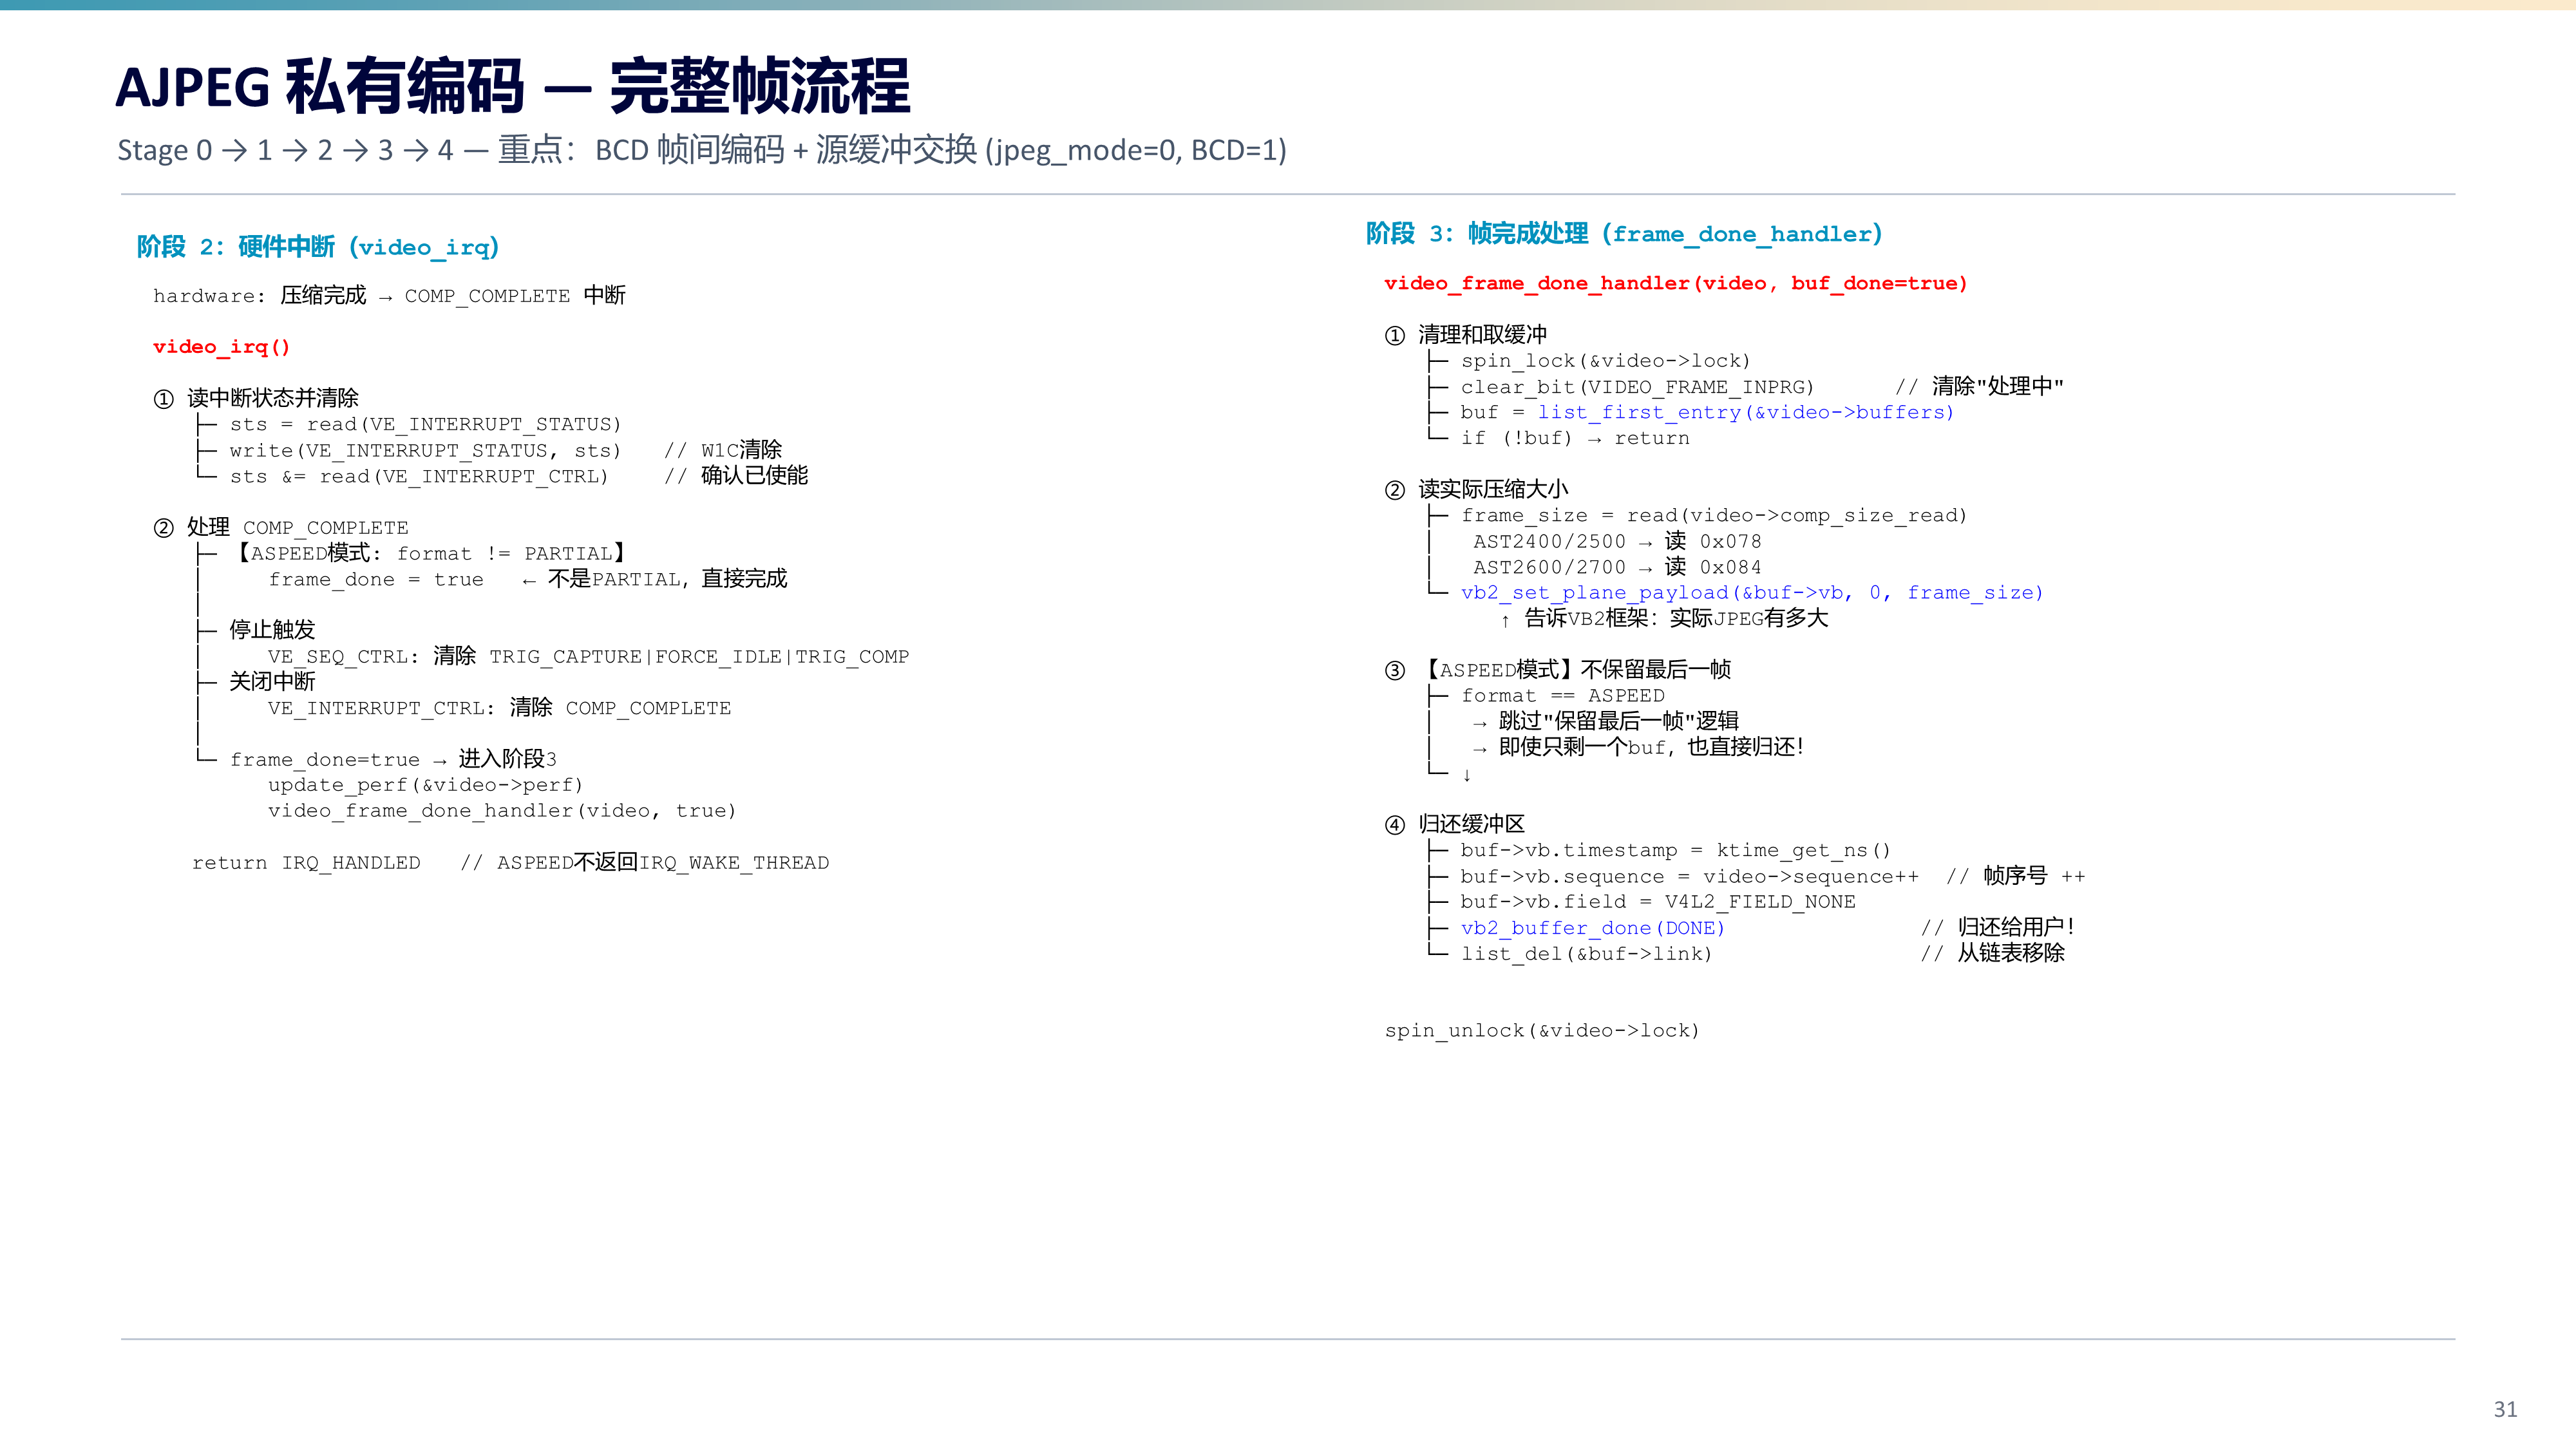Click circled number ① beside '读中断状态并清除'
The height and width of the screenshot is (1449, 2576).
click(x=163, y=399)
